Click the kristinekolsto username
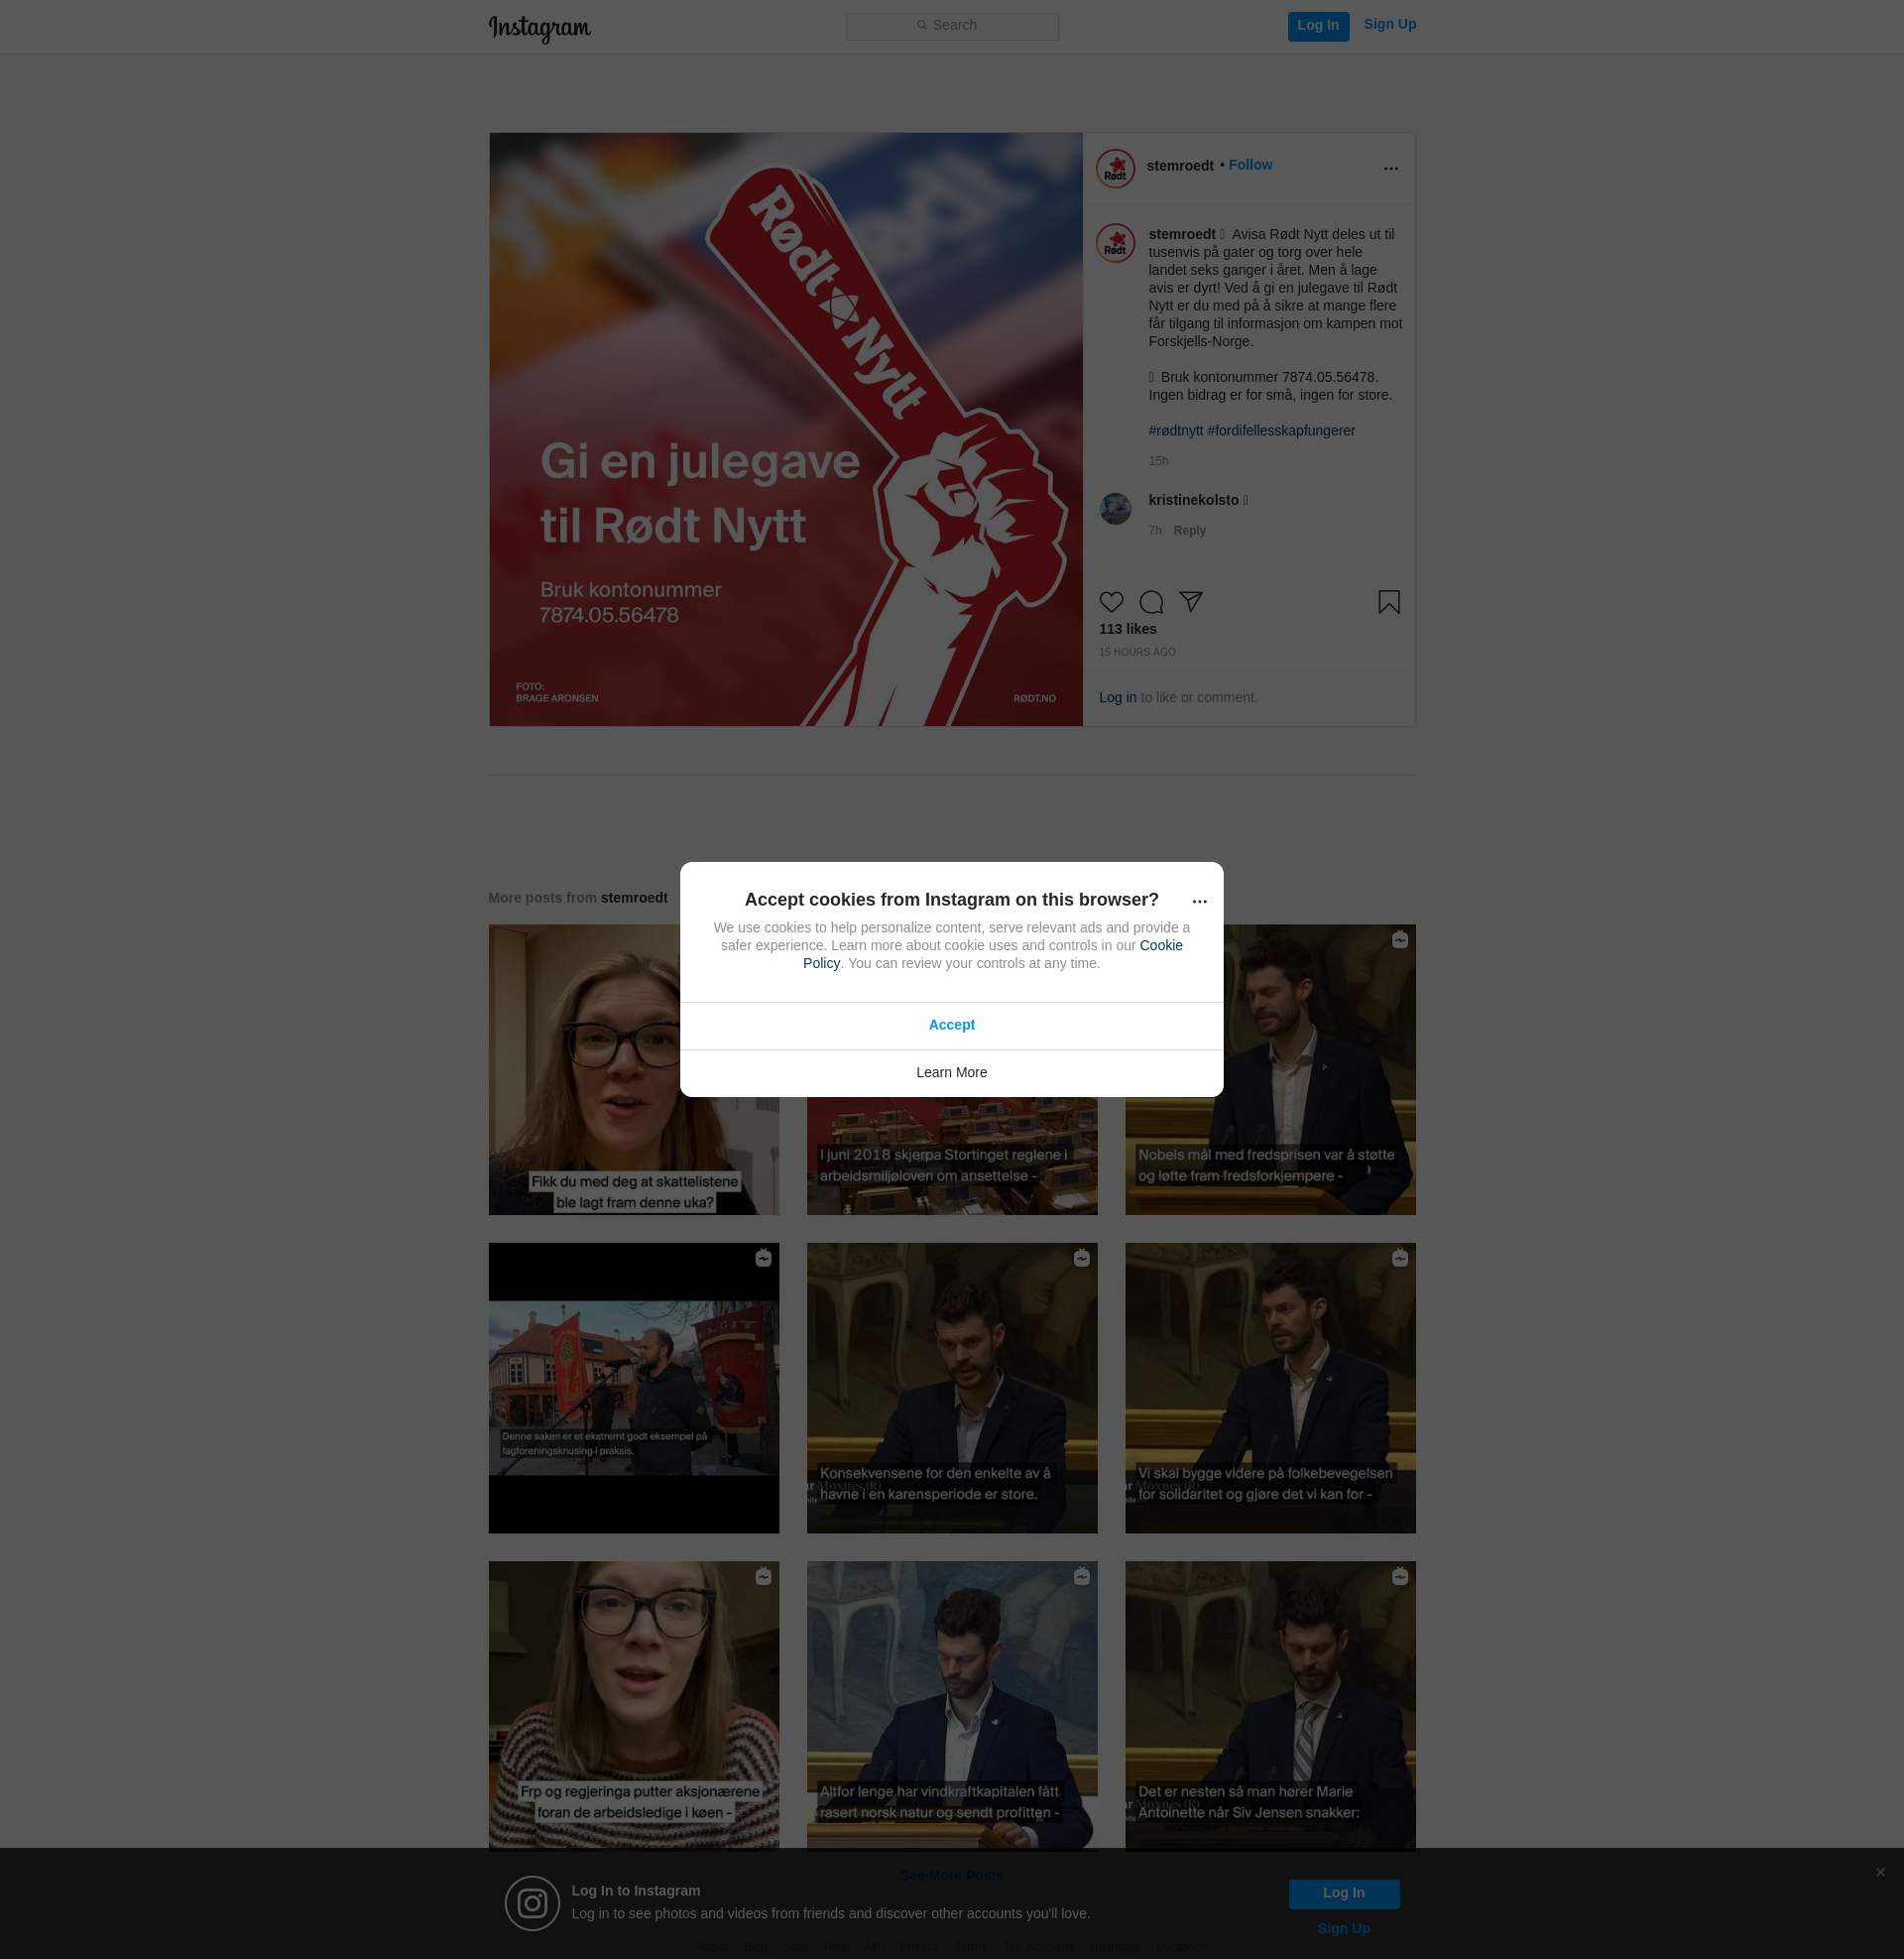 tap(1193, 500)
